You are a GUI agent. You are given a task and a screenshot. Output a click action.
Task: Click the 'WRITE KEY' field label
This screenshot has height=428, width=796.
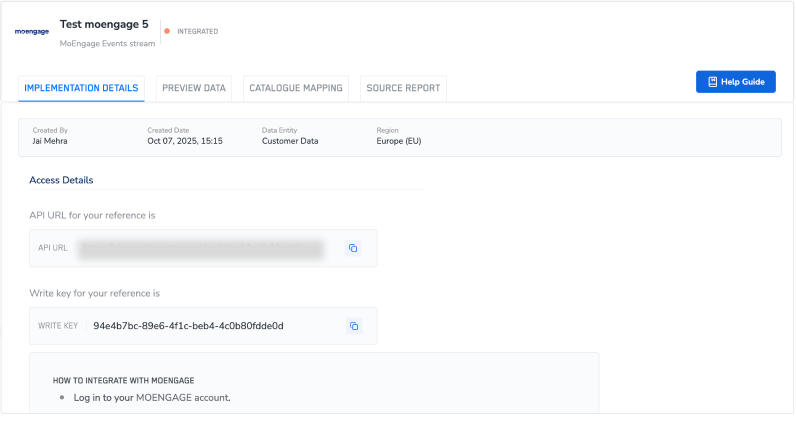pyautogui.click(x=58, y=326)
